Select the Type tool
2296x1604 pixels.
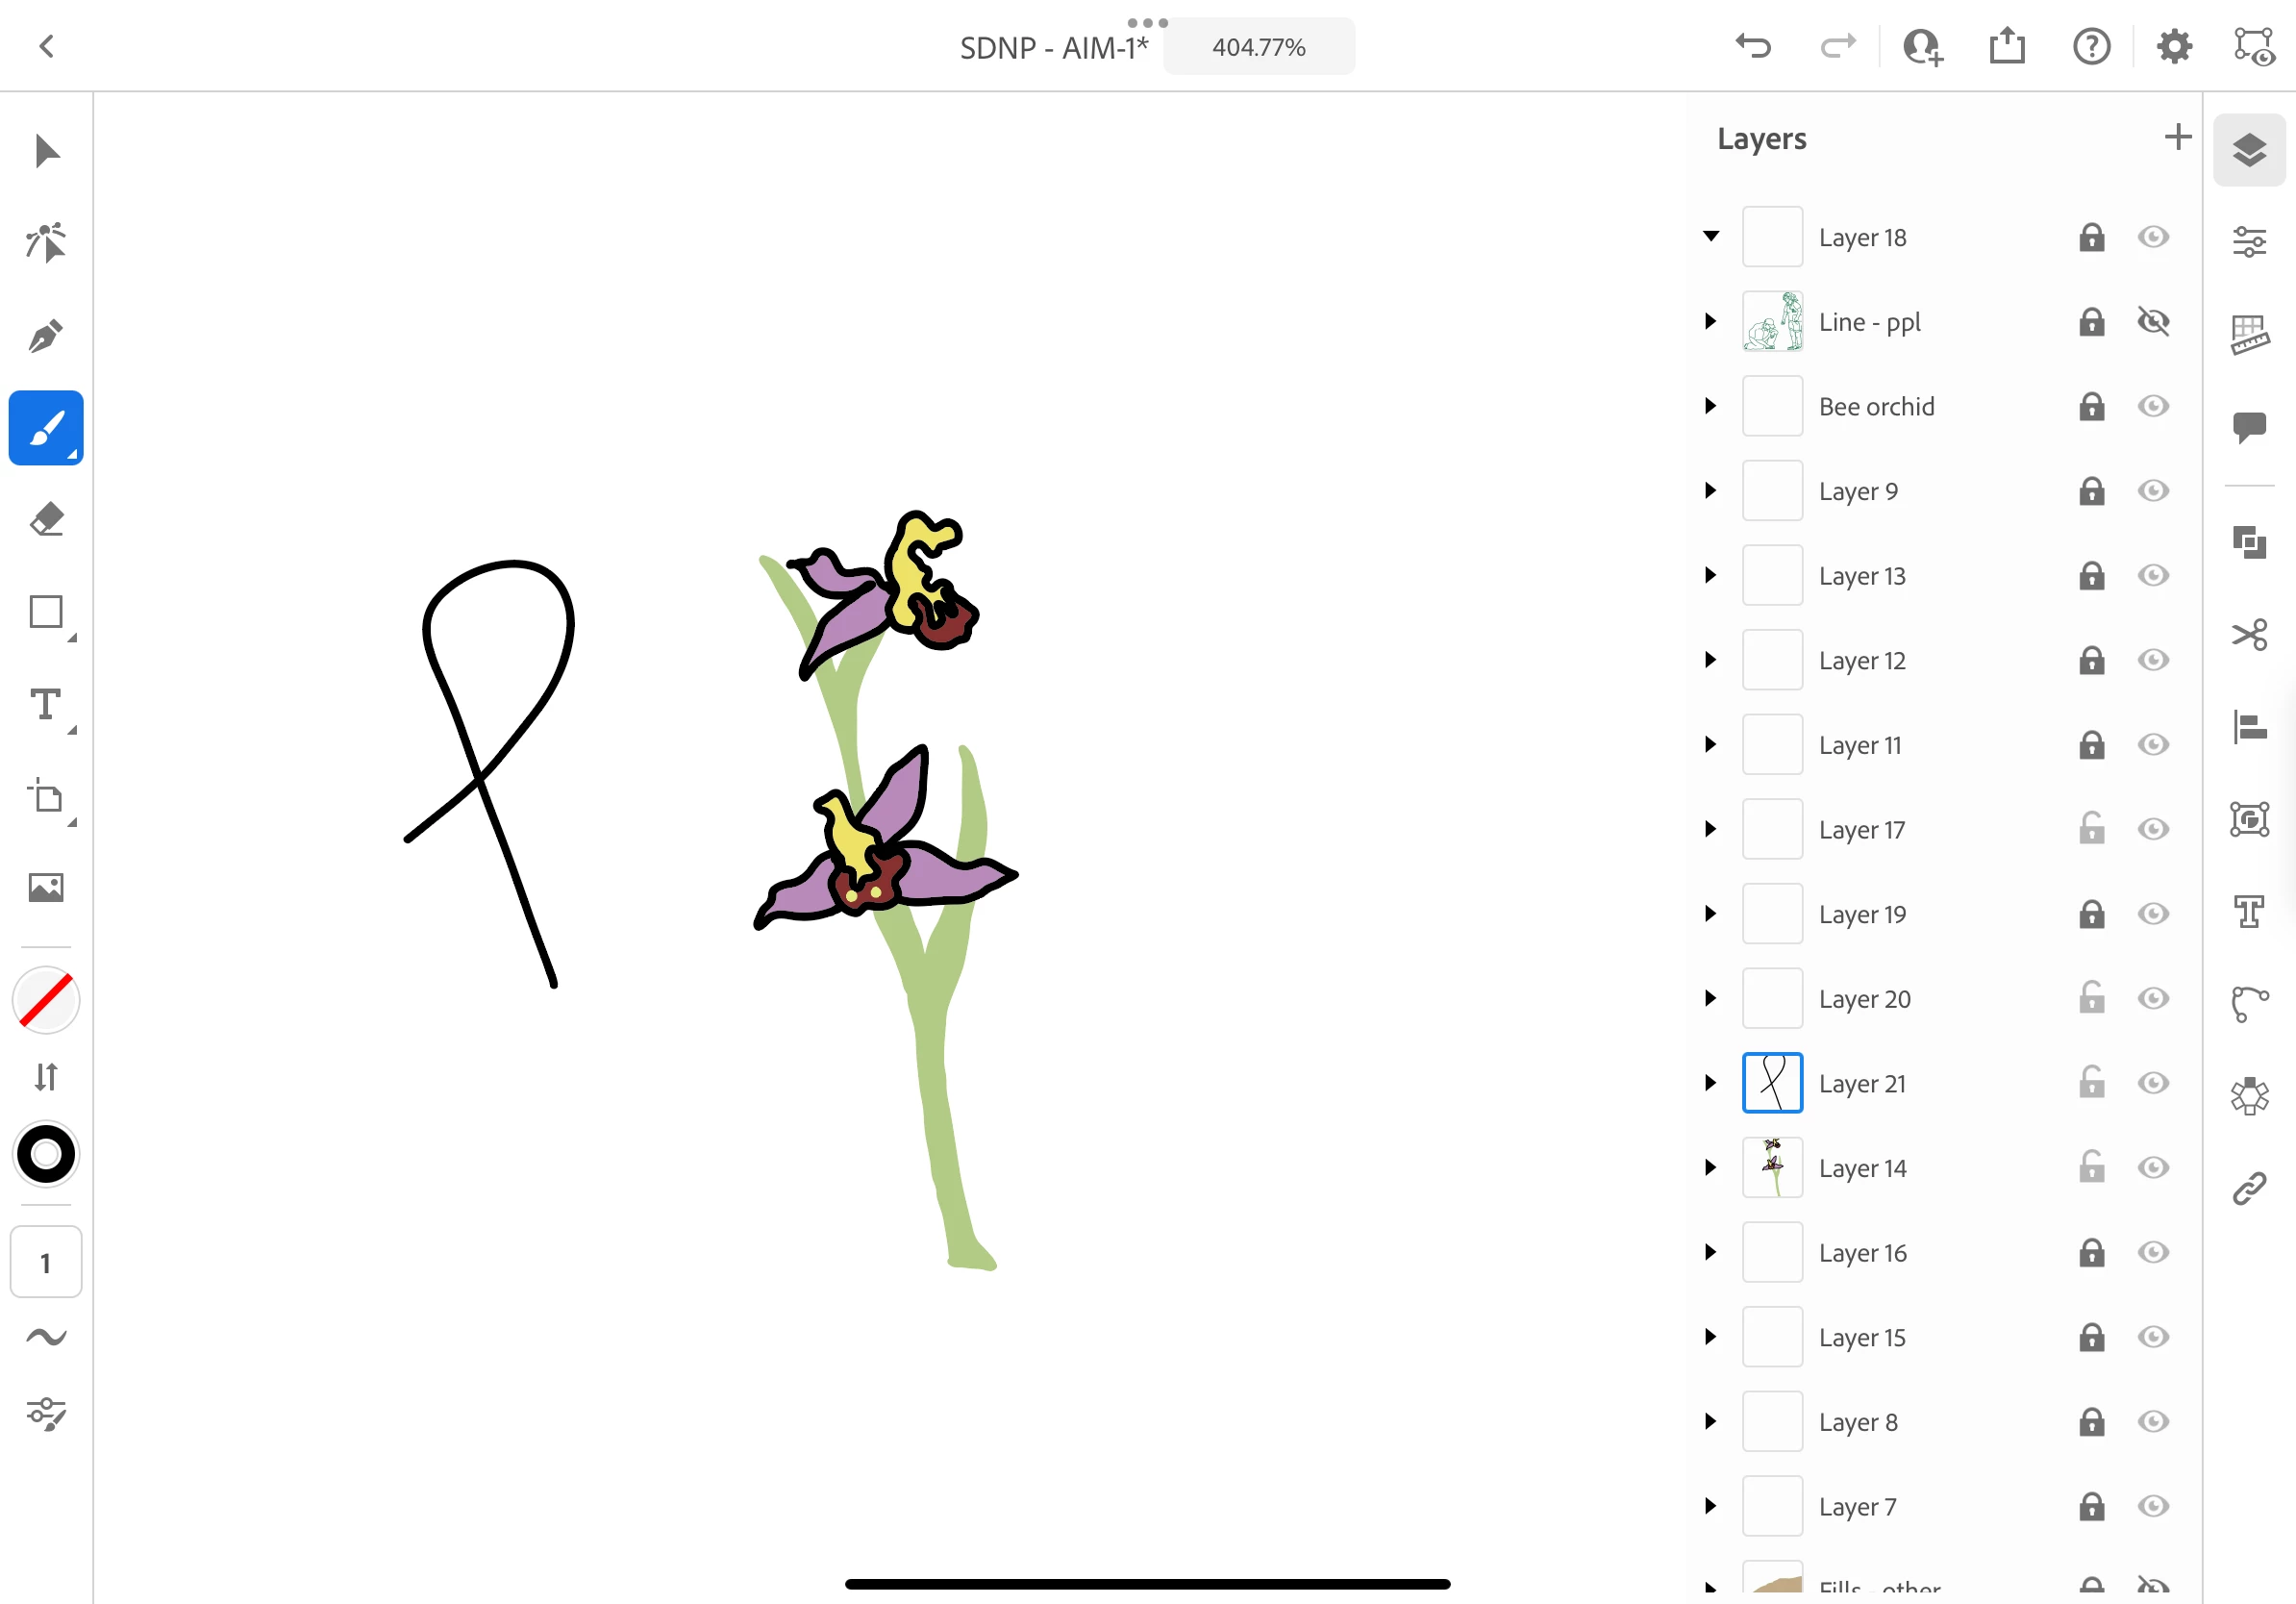coord(45,705)
